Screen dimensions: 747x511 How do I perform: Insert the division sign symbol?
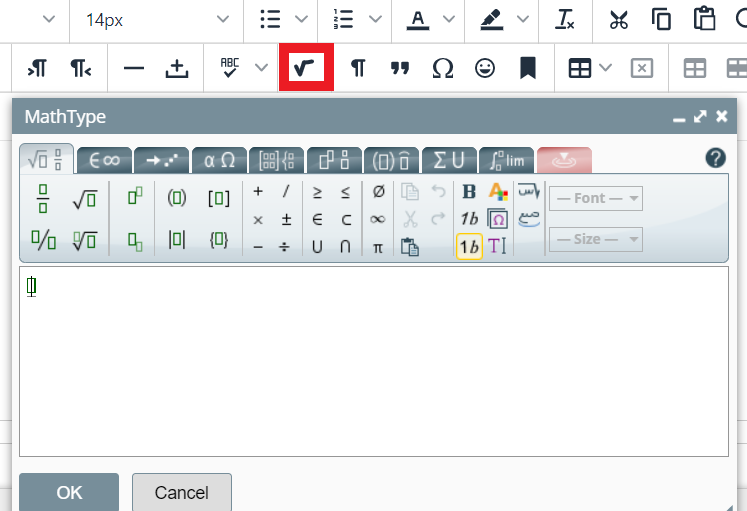[x=284, y=247]
